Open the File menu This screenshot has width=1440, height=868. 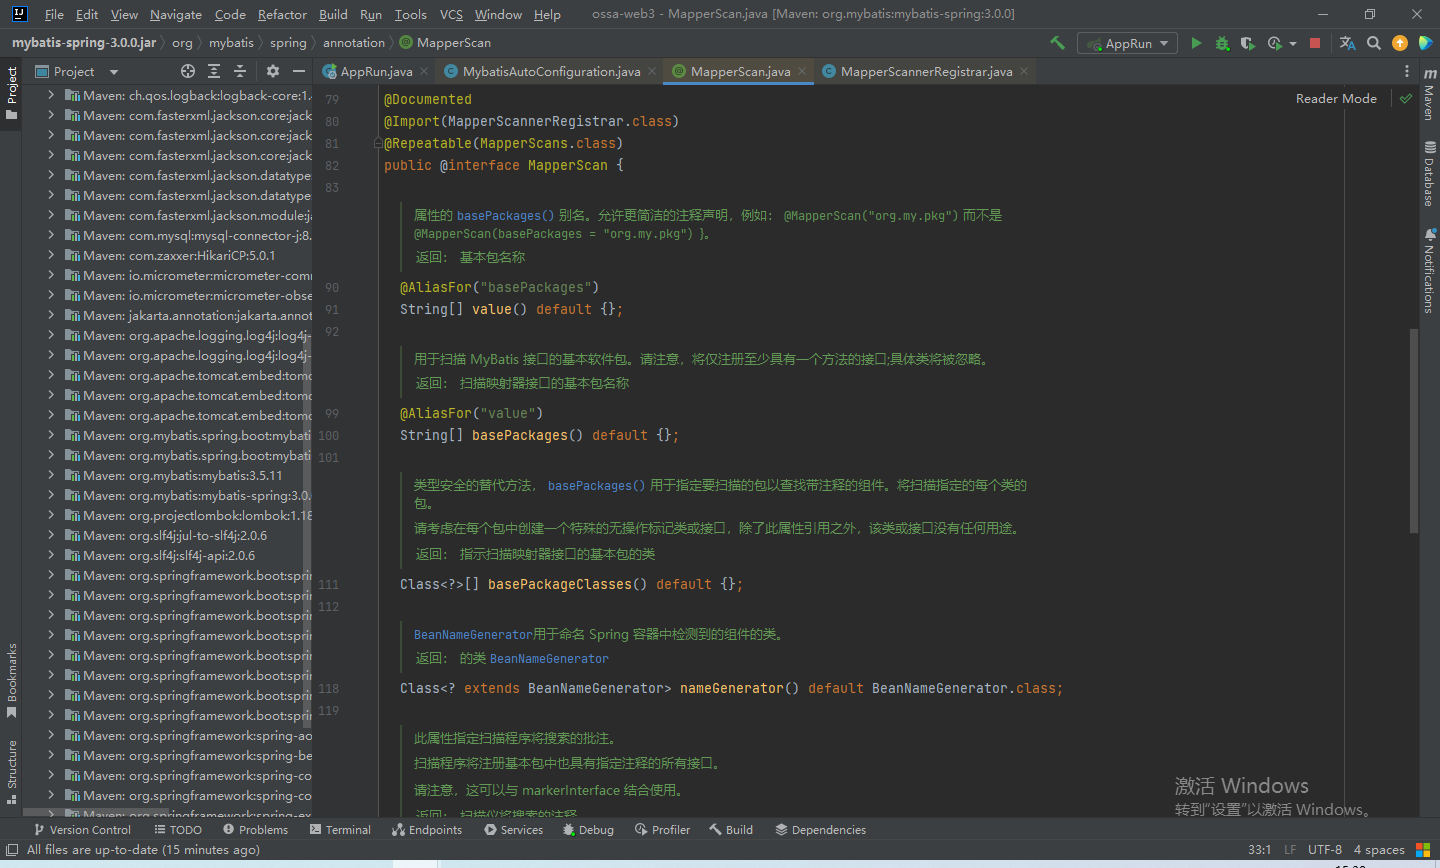coord(54,14)
